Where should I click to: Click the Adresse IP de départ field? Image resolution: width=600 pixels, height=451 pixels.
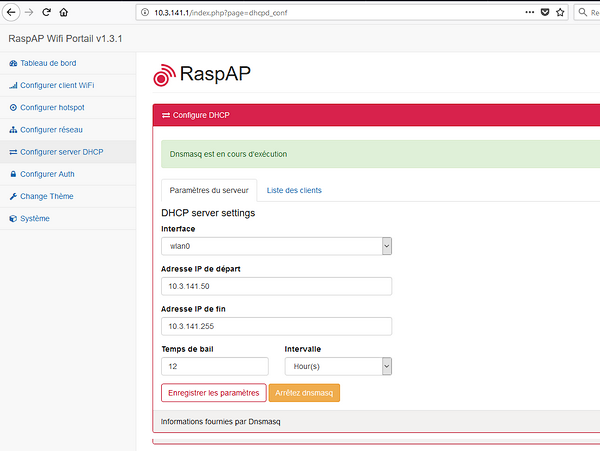pyautogui.click(x=276, y=286)
